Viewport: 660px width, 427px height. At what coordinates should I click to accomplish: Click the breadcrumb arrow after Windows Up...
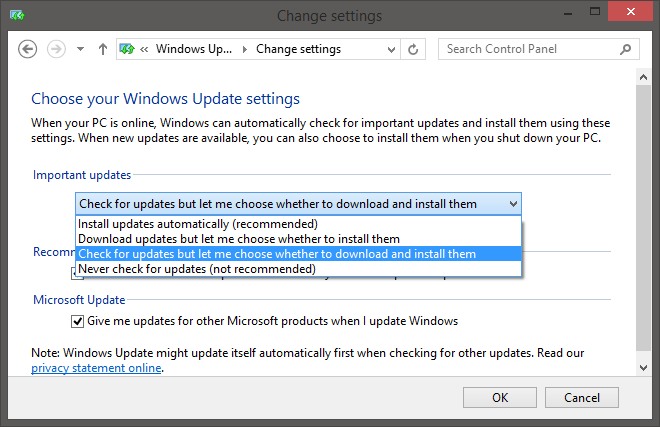pyautogui.click(x=245, y=50)
